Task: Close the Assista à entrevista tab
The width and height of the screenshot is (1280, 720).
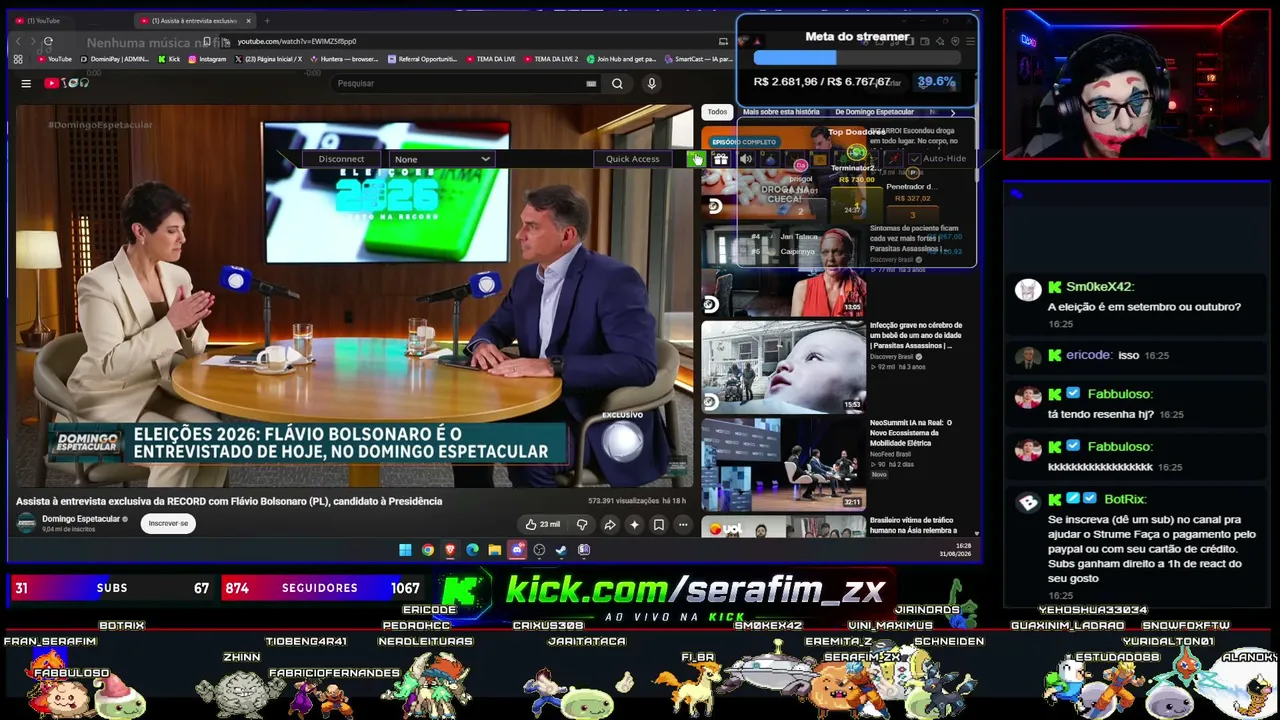Action: pyautogui.click(x=249, y=20)
